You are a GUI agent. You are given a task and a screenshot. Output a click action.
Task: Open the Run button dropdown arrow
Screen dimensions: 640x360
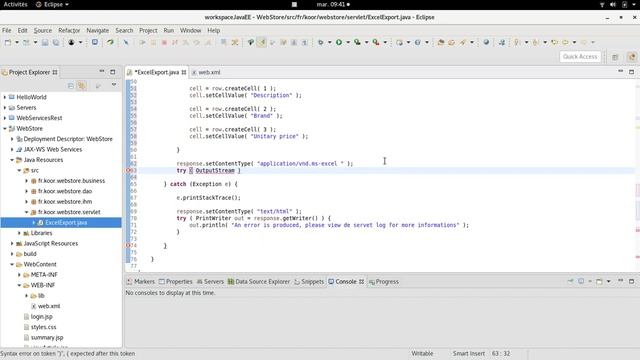348,42
